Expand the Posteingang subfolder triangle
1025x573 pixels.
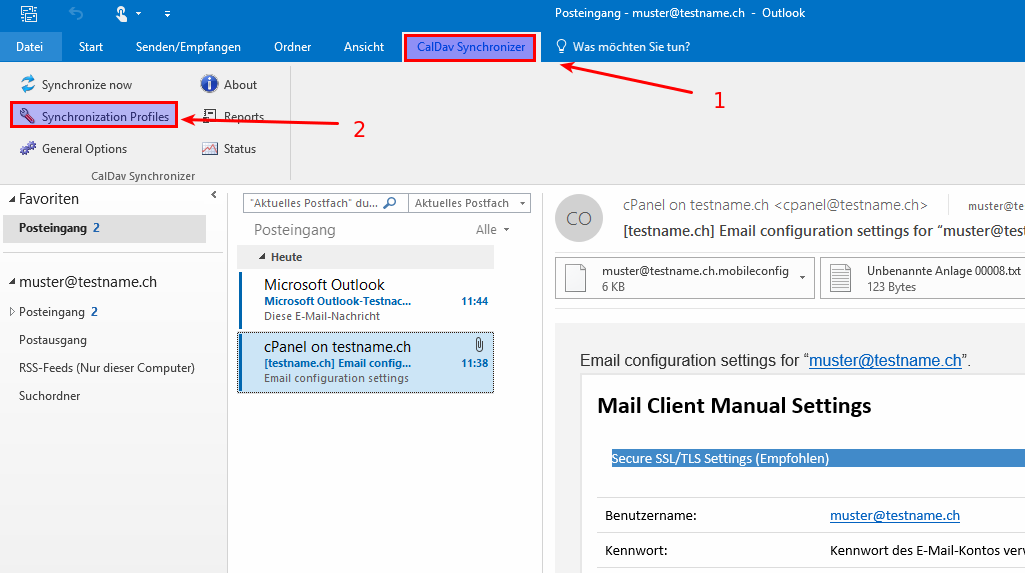pos(12,312)
